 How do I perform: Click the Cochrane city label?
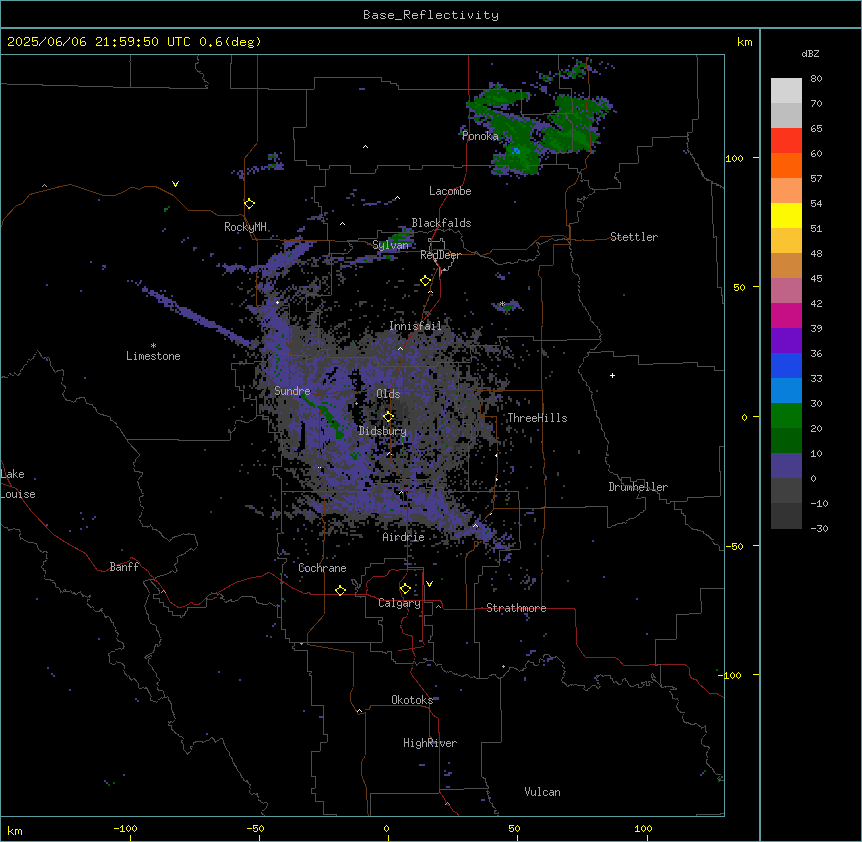click(x=322, y=568)
